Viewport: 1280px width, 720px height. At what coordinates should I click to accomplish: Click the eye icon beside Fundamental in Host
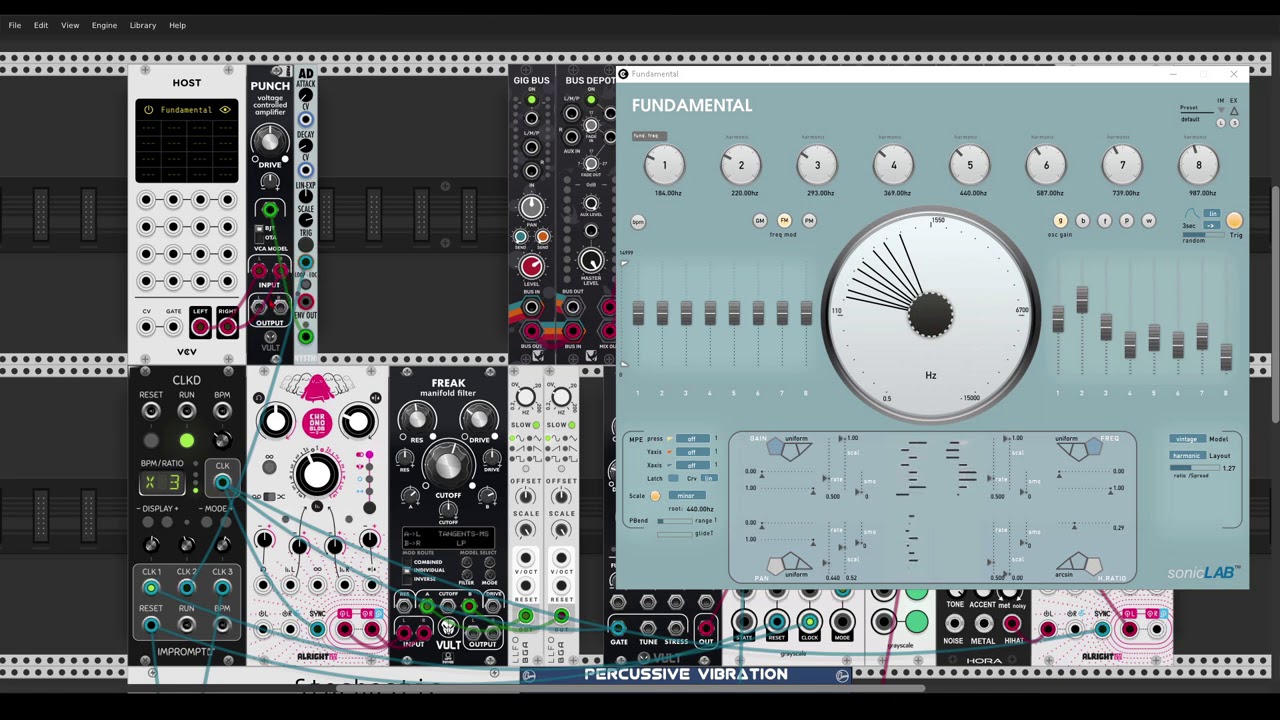225,110
